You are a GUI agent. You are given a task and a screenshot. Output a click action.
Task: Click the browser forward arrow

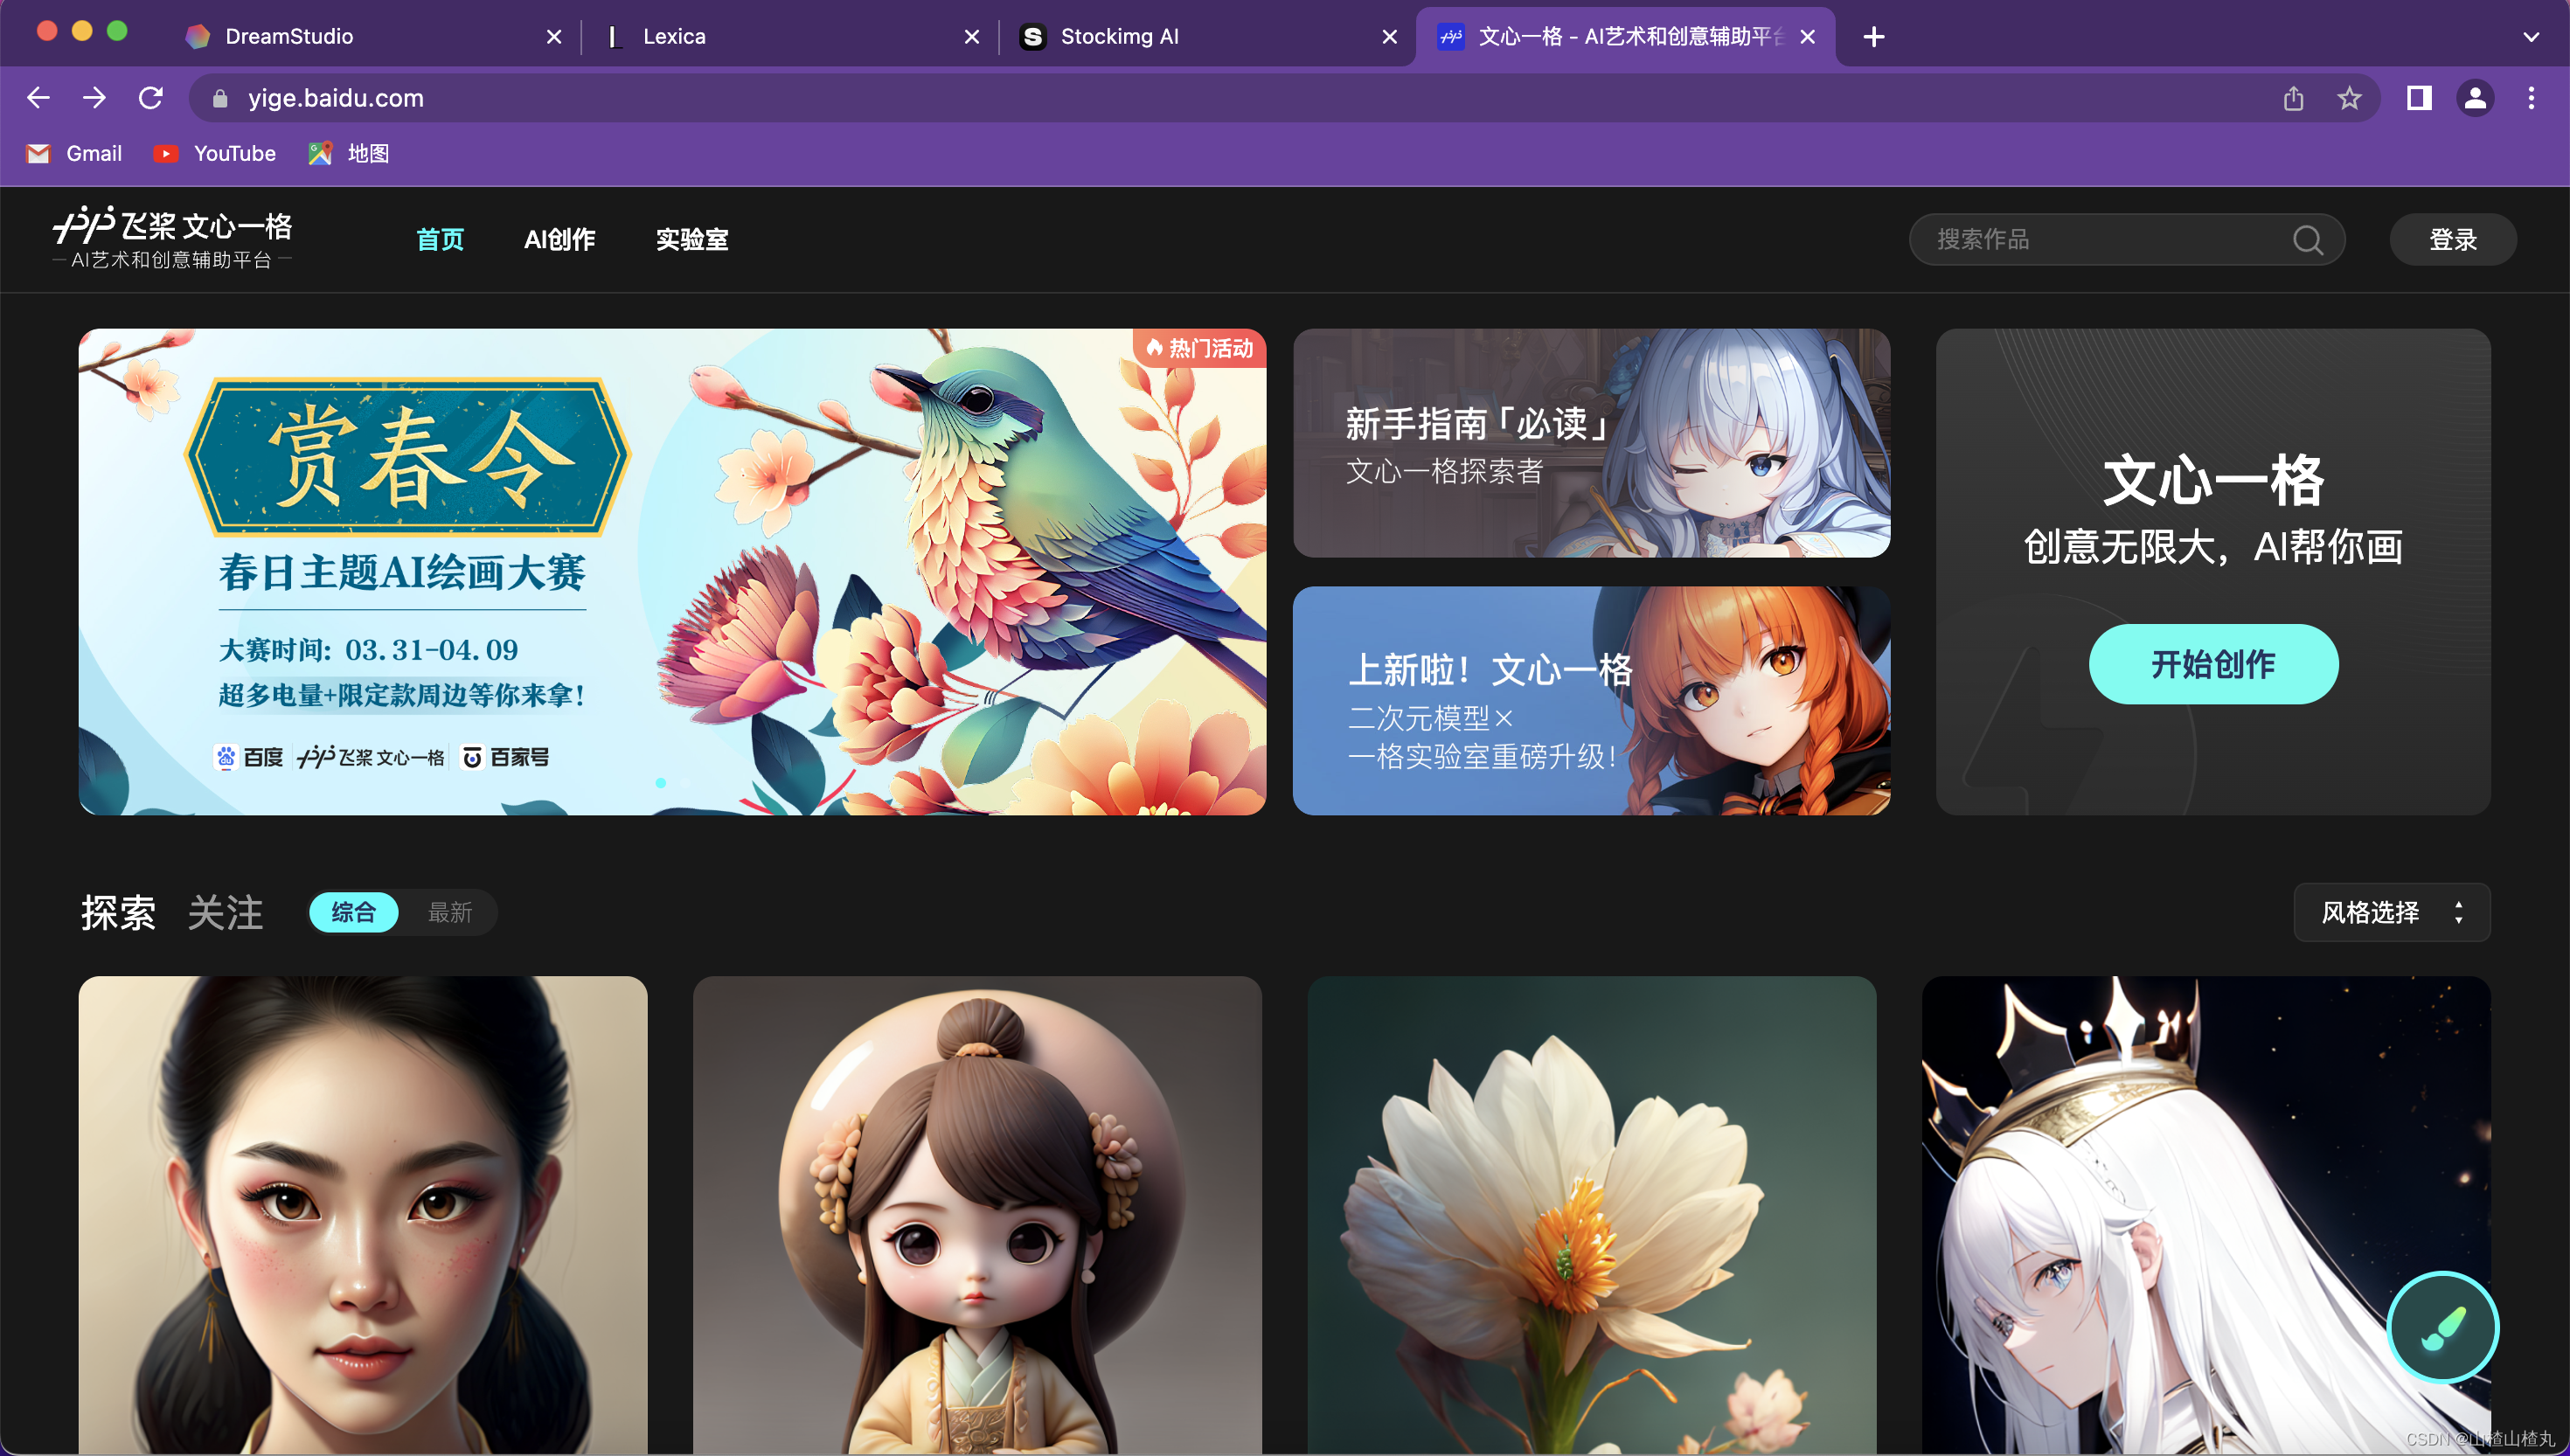[x=94, y=98]
